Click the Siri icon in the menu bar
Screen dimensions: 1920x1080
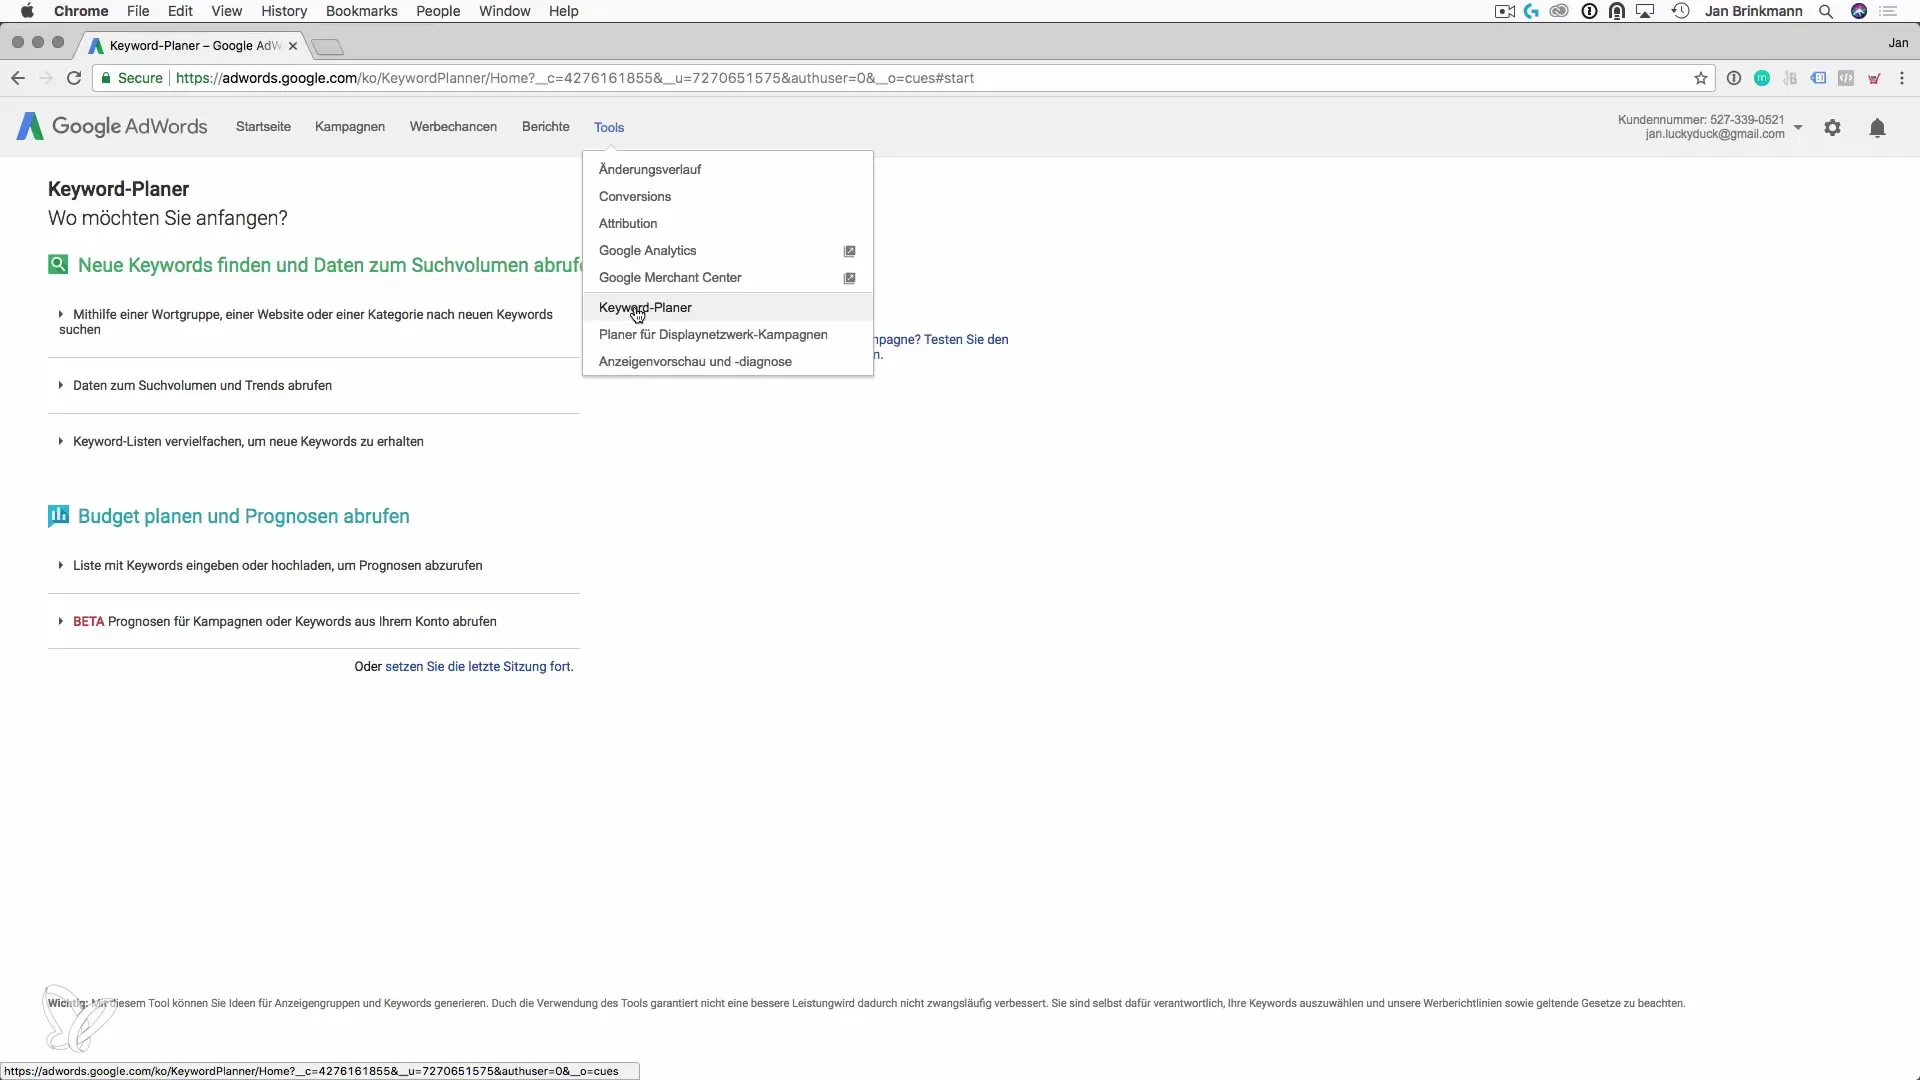click(x=1859, y=11)
